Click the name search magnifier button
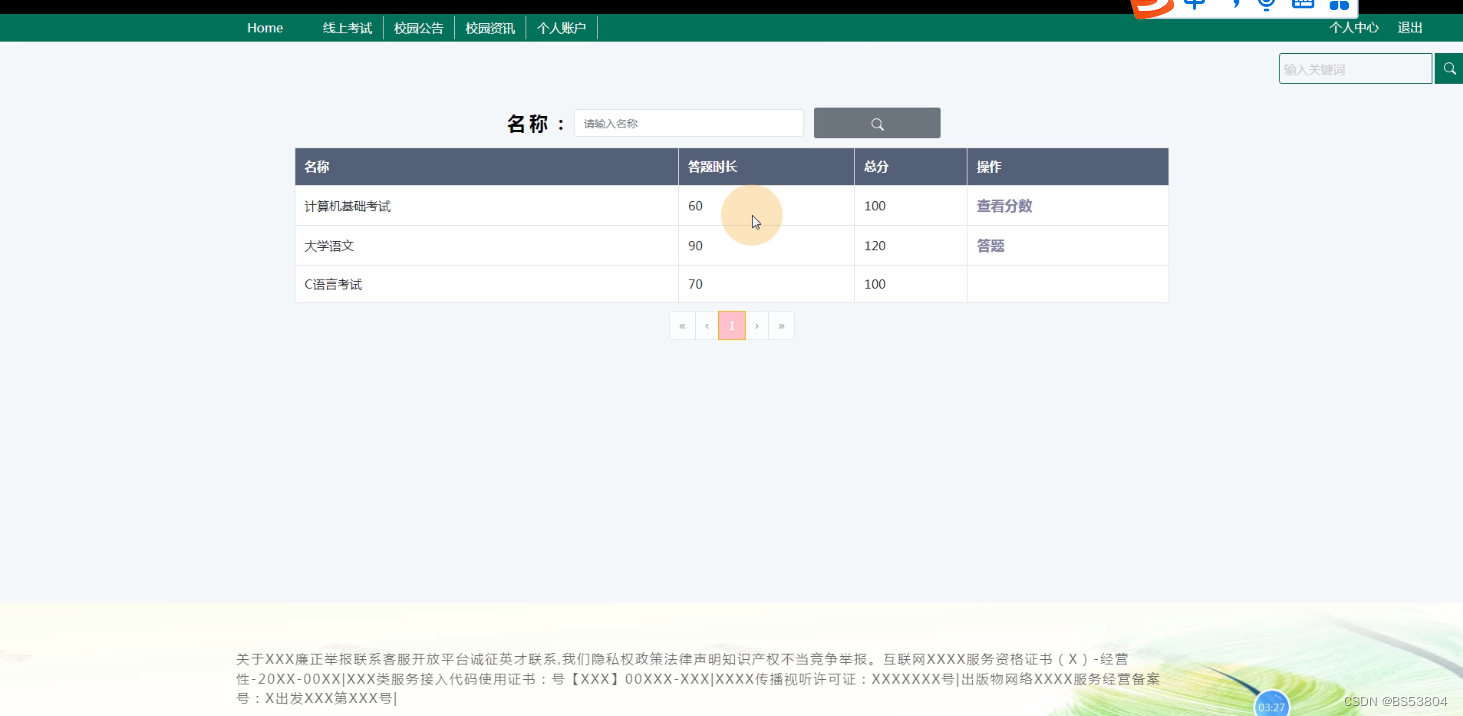Viewport: 1463px width, 716px height. coord(877,123)
